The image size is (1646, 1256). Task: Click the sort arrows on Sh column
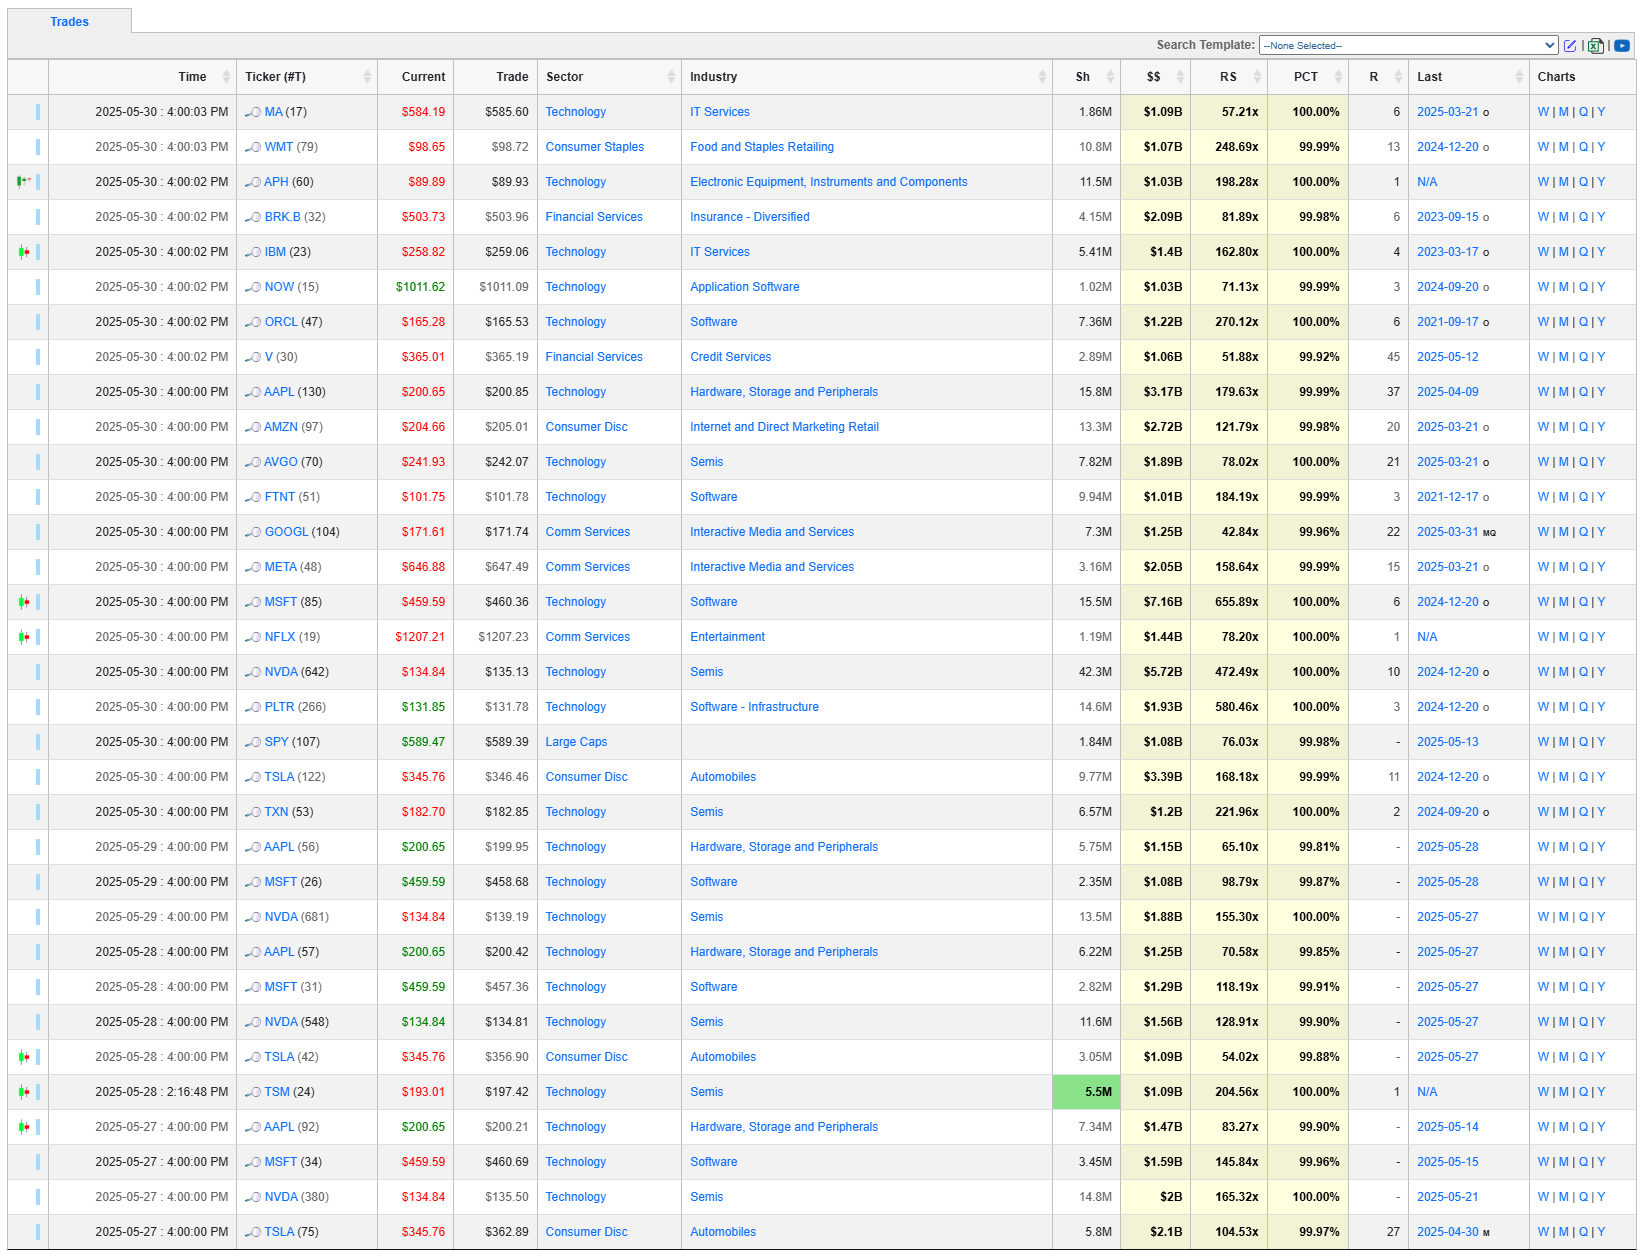coord(1110,77)
